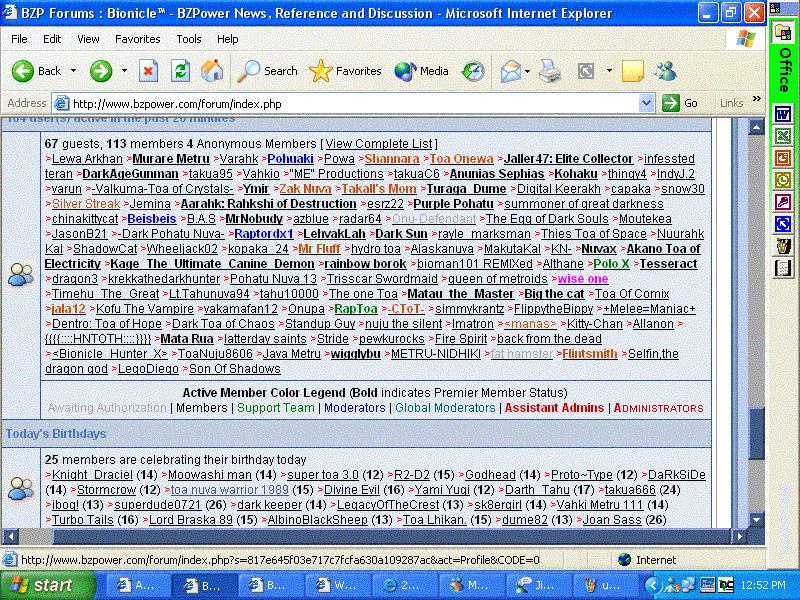800x600 pixels.
Task: Click the Windows Start button
Action: tap(40, 585)
